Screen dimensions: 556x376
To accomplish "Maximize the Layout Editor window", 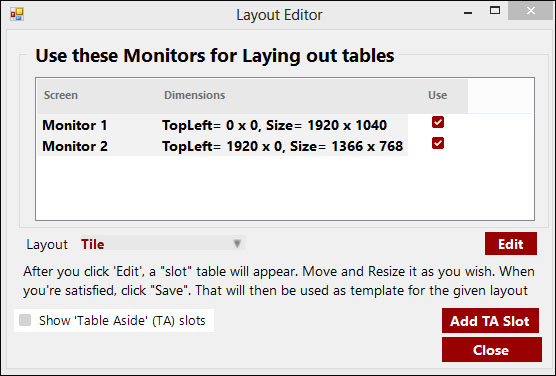I will coord(495,11).
